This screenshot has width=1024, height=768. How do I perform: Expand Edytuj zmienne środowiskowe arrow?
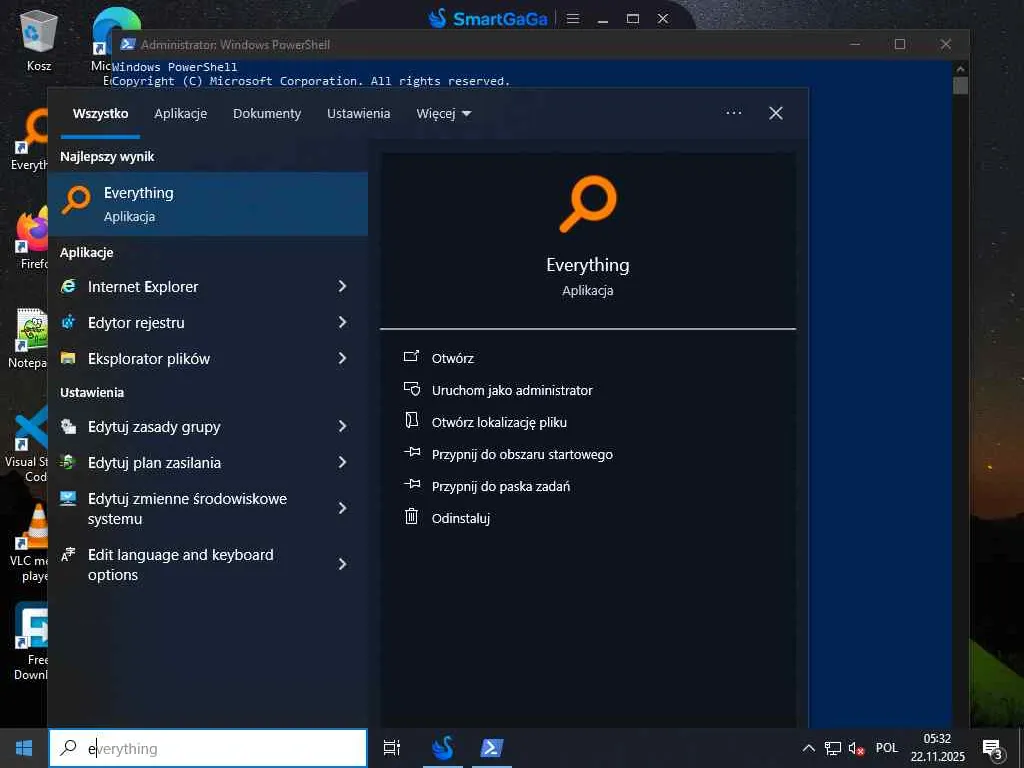[x=342, y=508]
